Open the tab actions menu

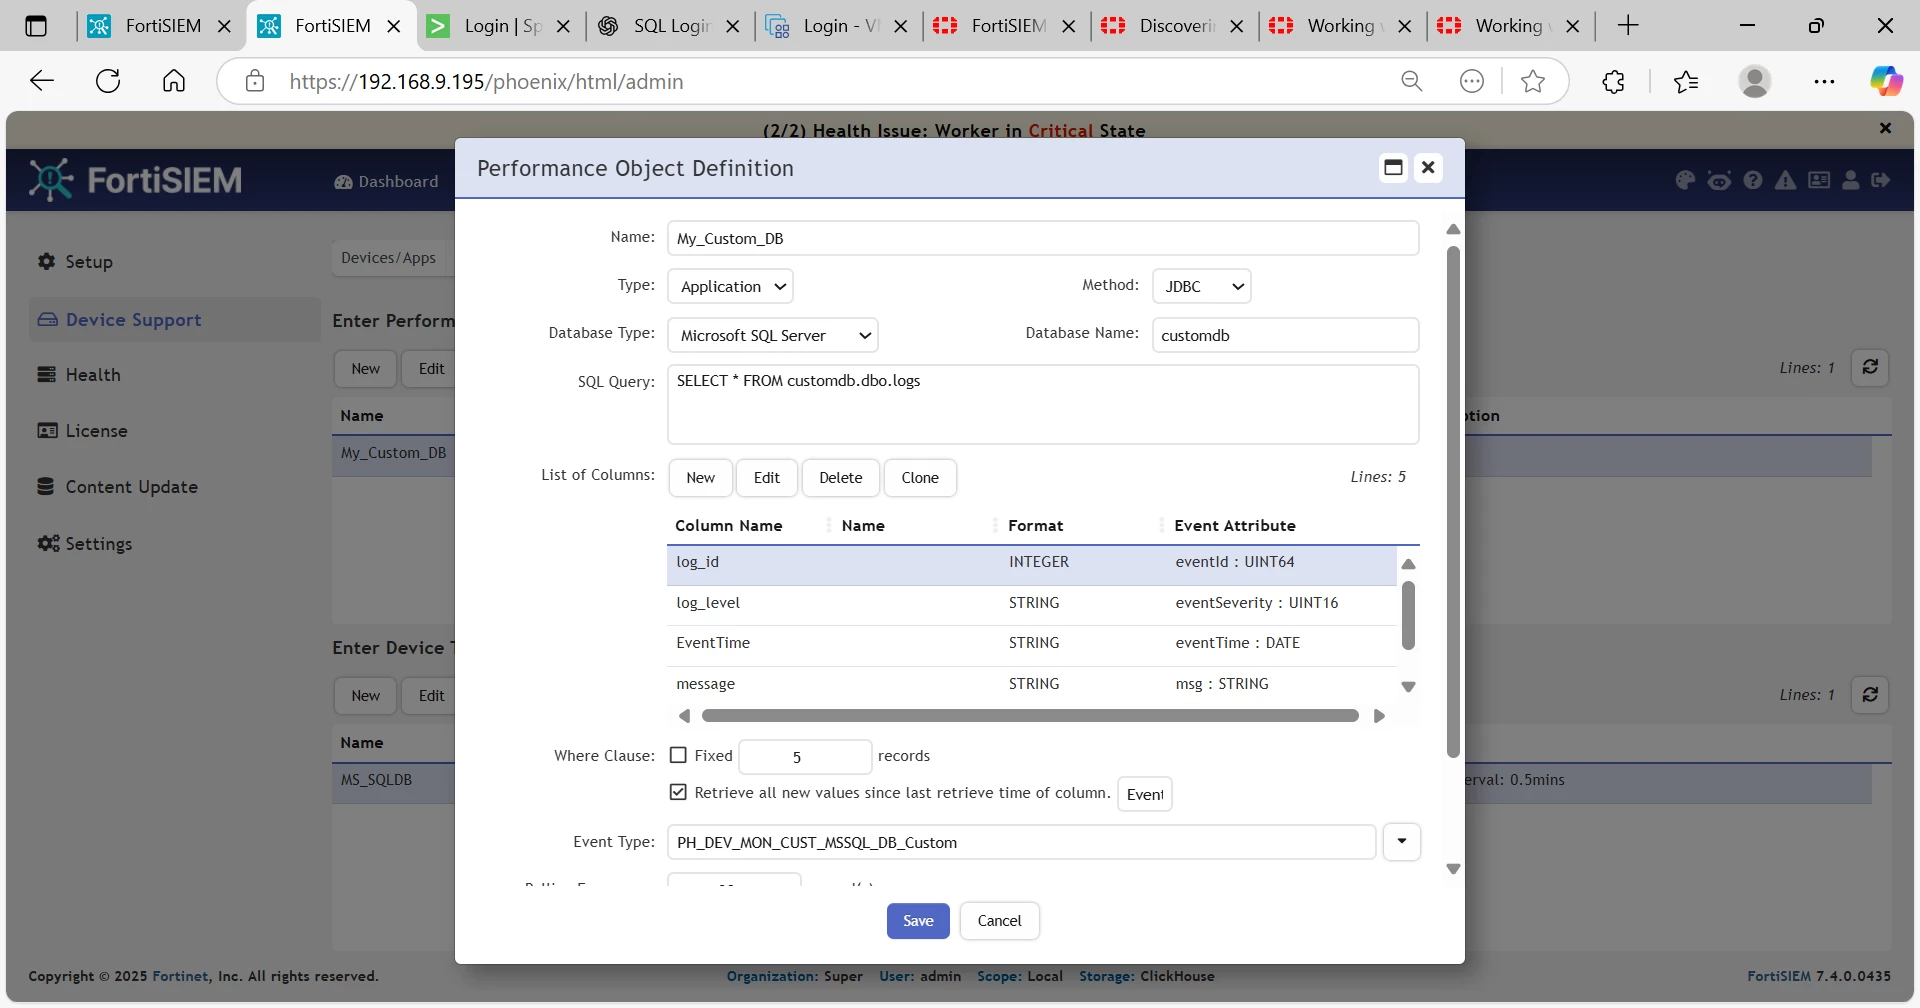pos(36,26)
